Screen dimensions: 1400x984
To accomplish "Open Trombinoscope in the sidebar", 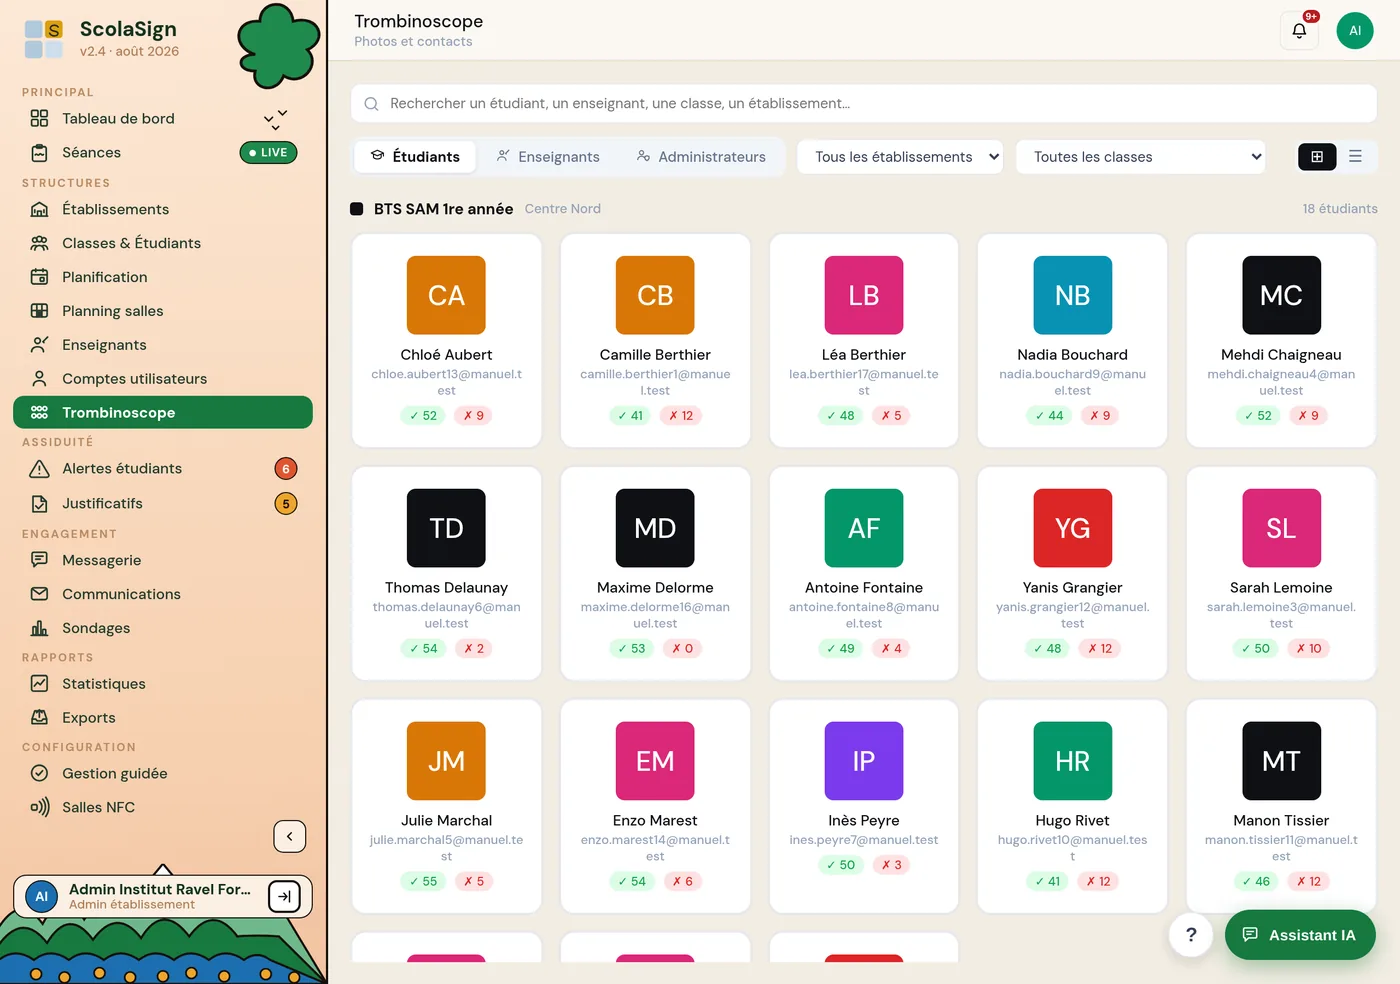I will coord(163,413).
